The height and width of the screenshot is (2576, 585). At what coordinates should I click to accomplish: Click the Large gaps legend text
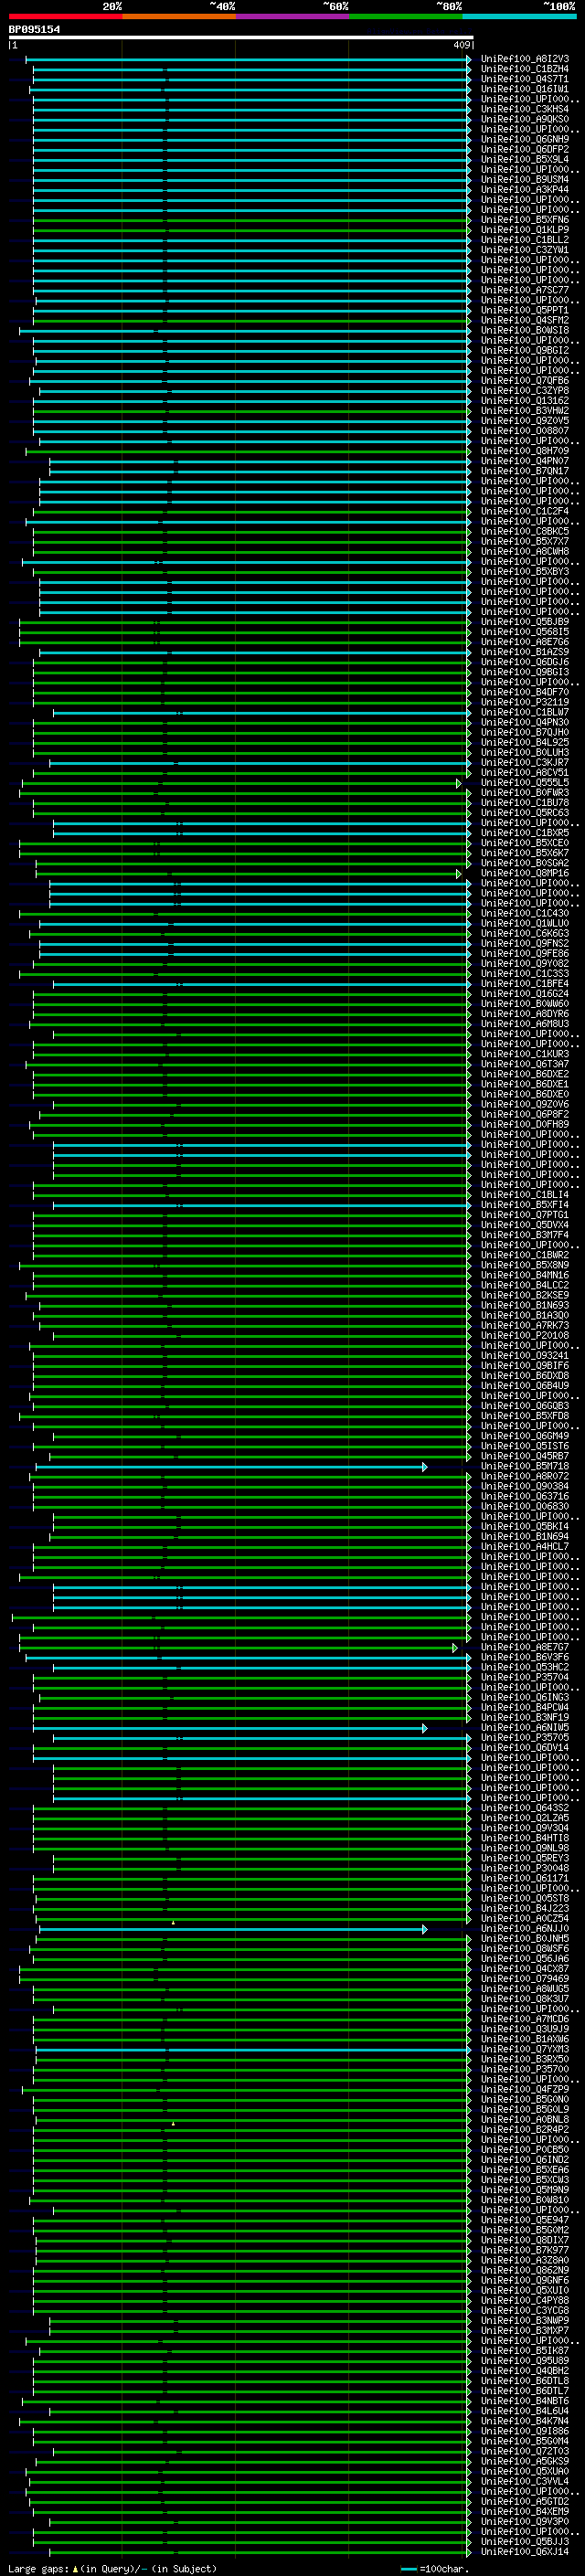click(112, 2569)
